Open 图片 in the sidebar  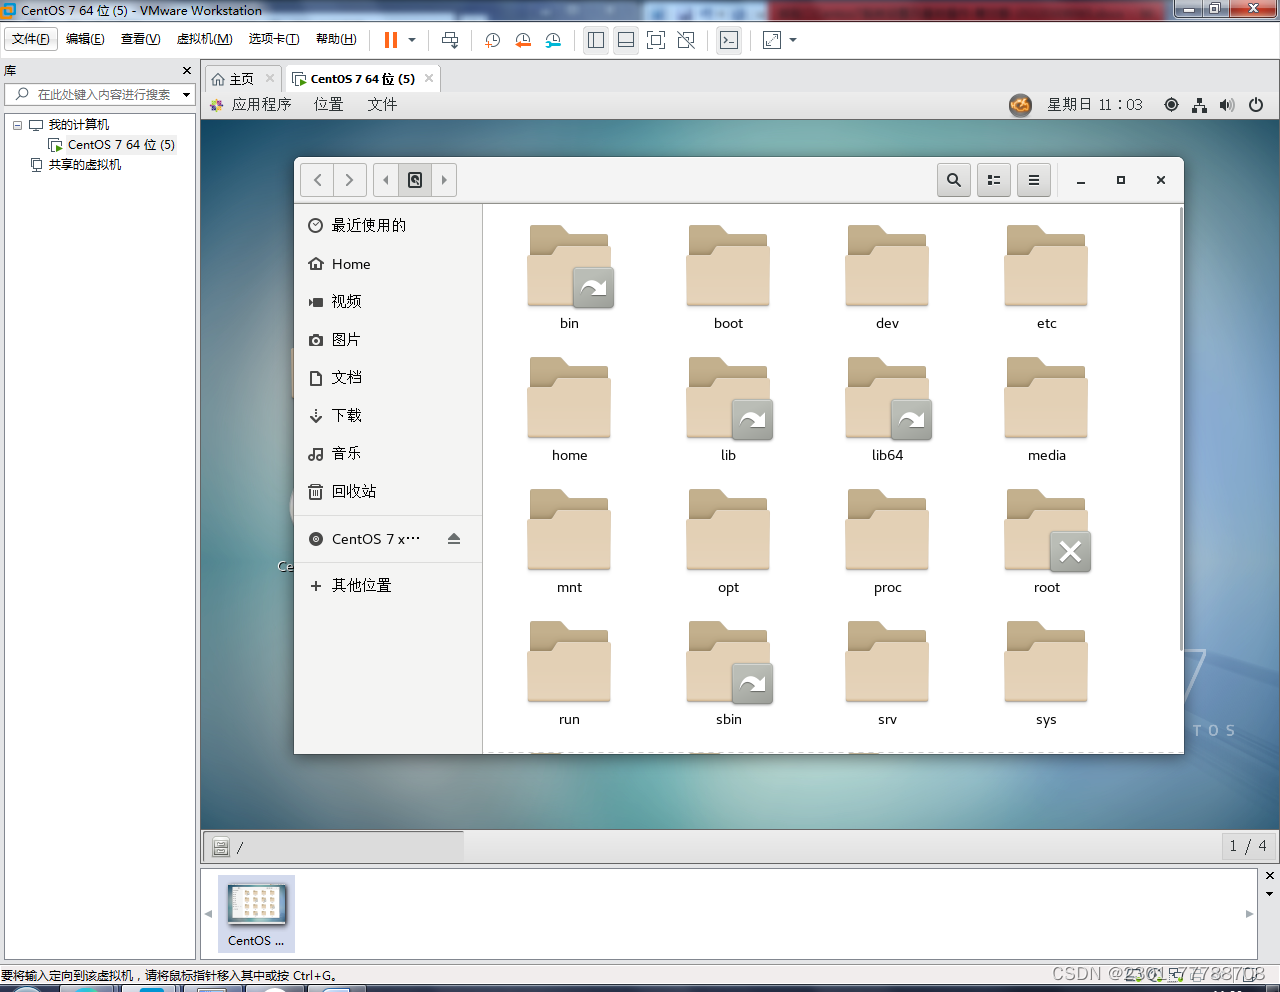tap(388, 339)
